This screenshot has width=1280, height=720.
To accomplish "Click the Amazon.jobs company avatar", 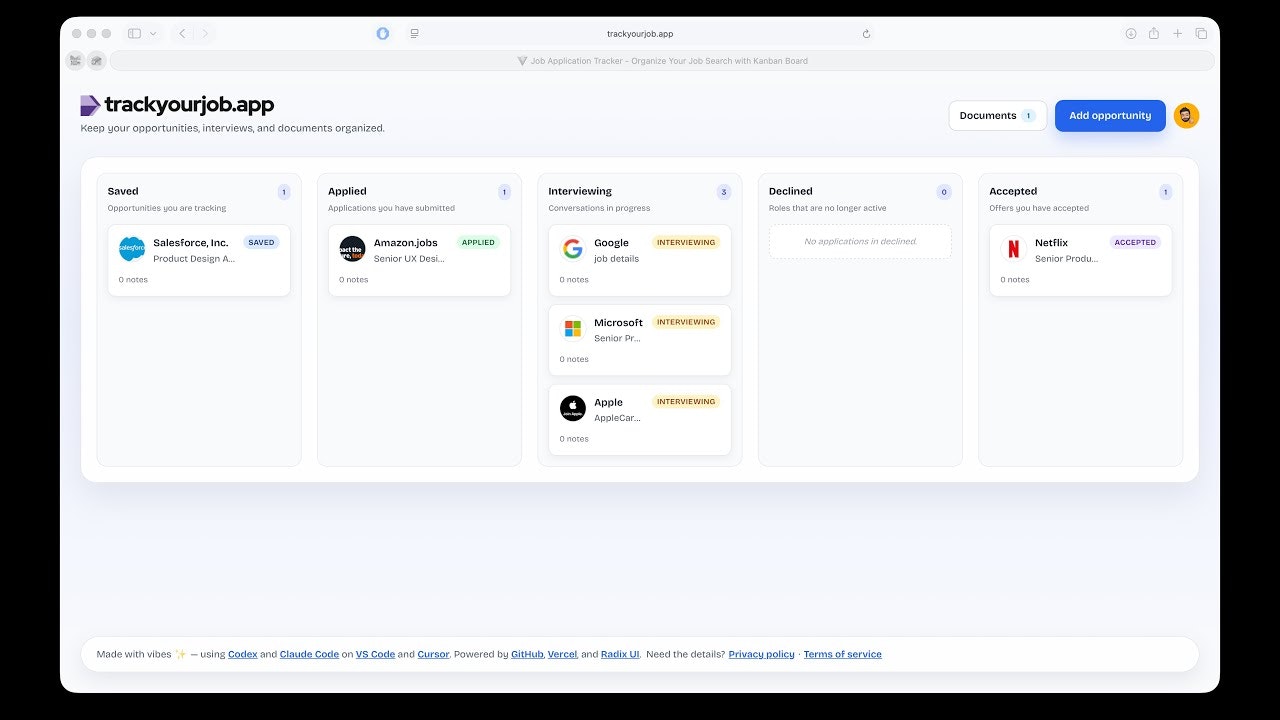I will click(x=352, y=249).
